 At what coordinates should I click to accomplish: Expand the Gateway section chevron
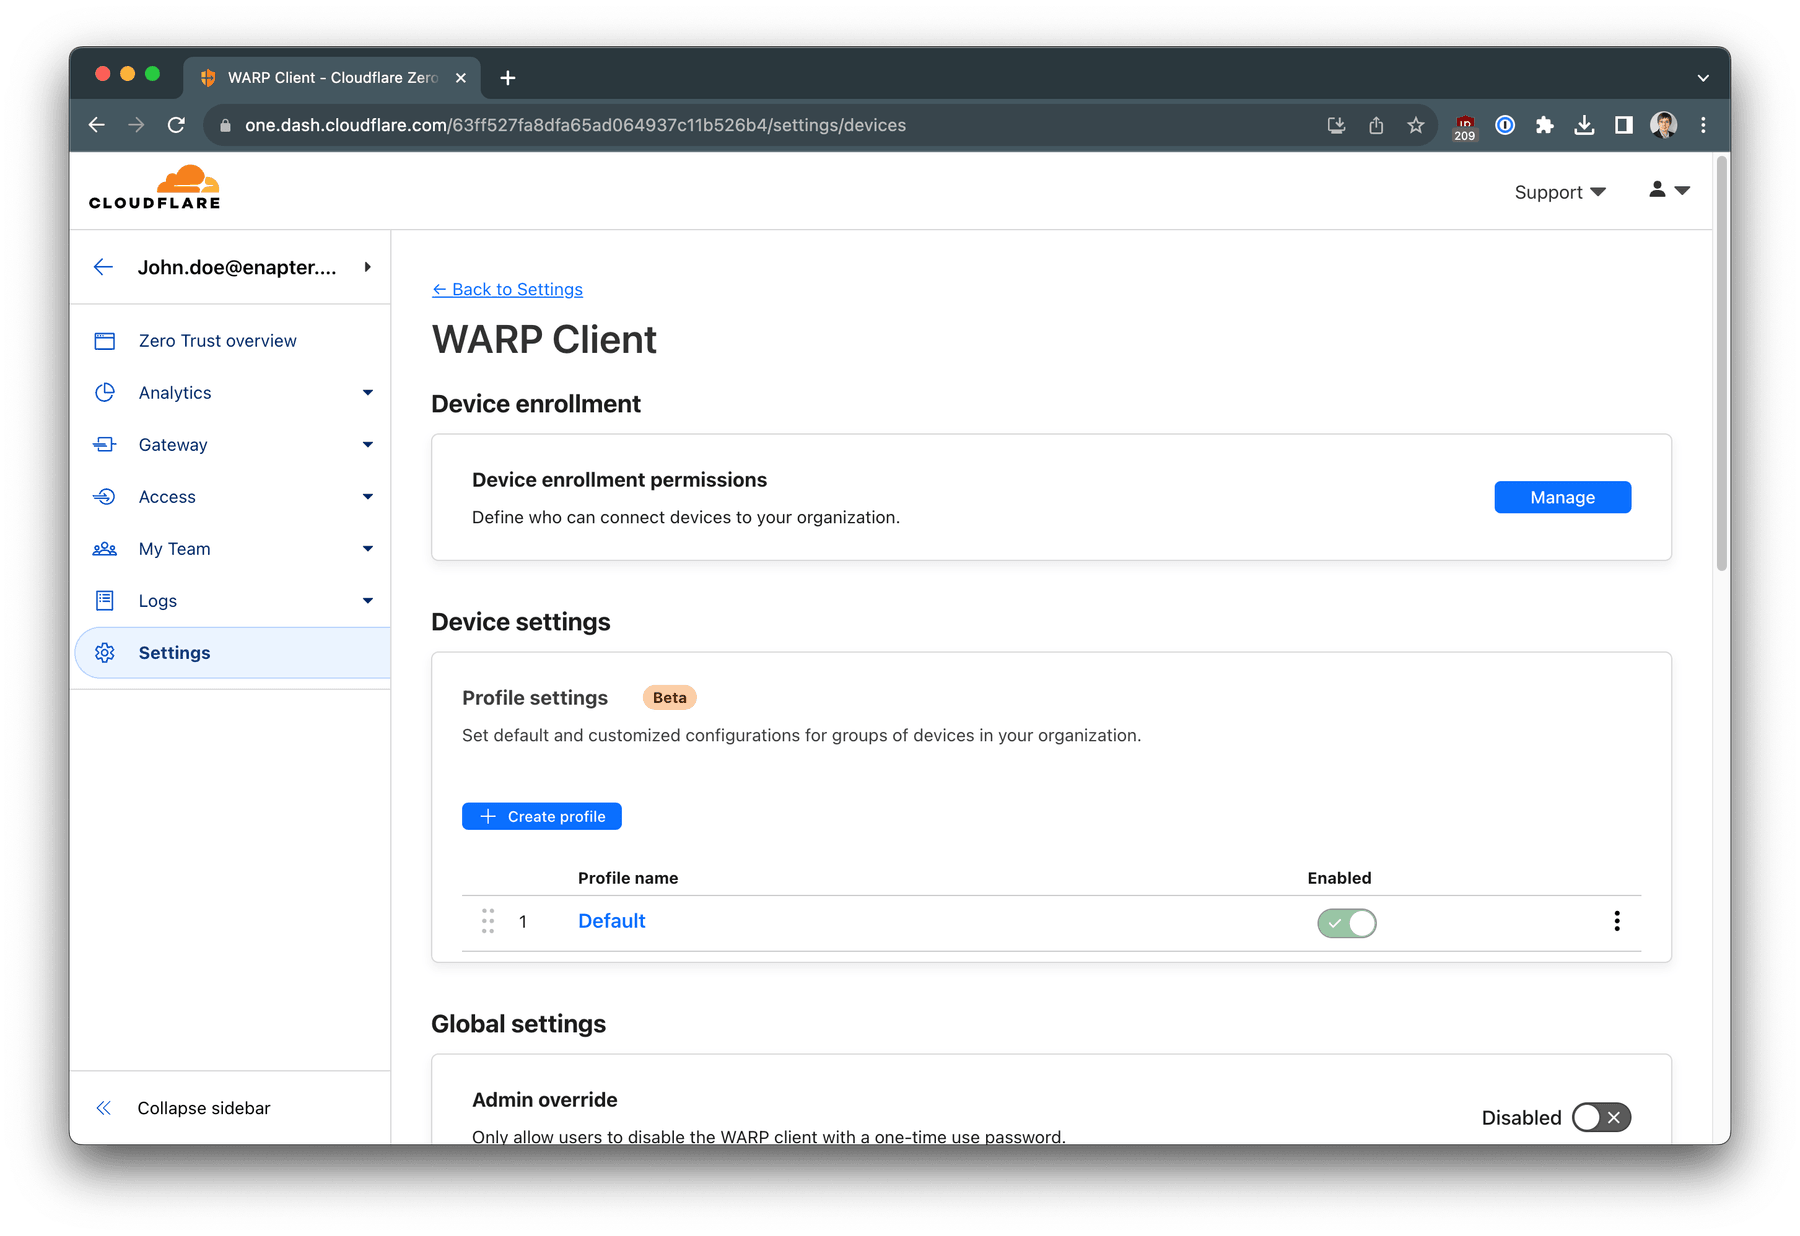coord(368,444)
